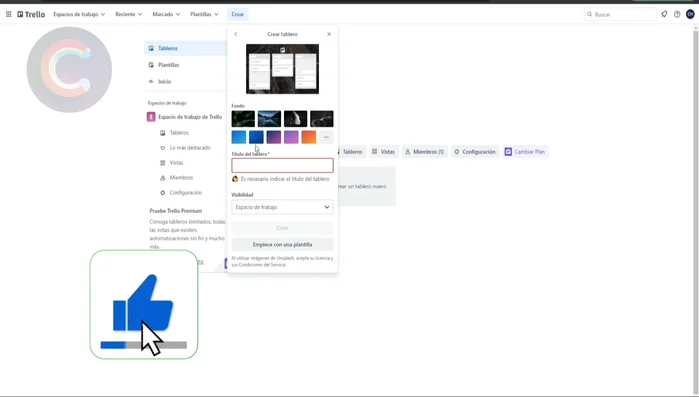Go back in the Crear tablero popup
699x397 pixels.
tap(236, 34)
